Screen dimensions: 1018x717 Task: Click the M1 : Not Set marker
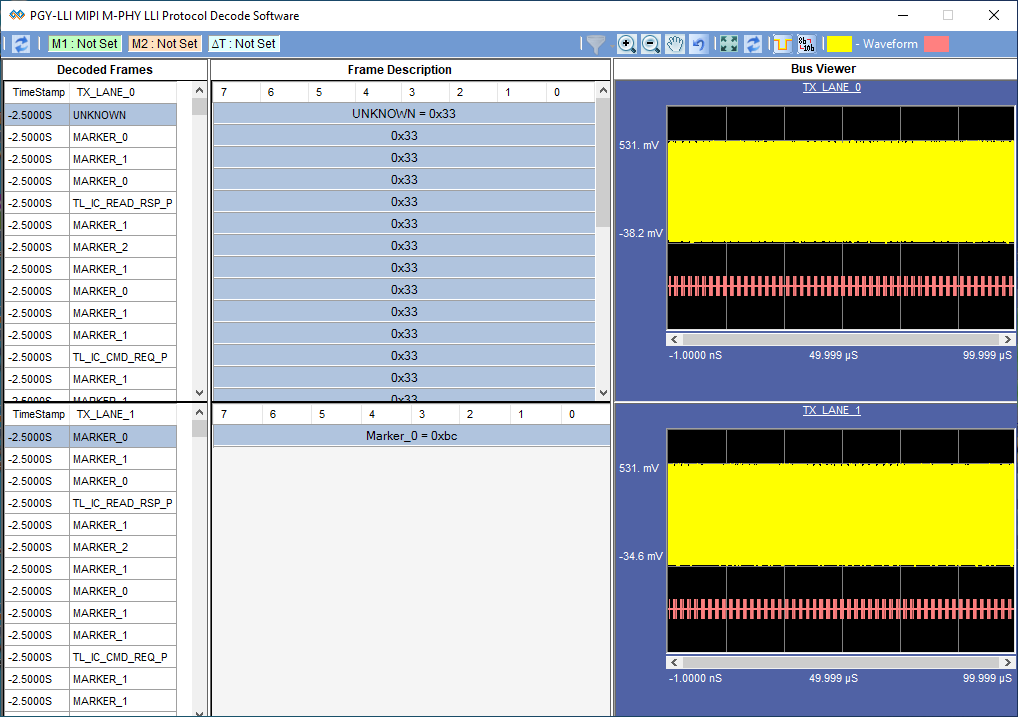click(85, 44)
